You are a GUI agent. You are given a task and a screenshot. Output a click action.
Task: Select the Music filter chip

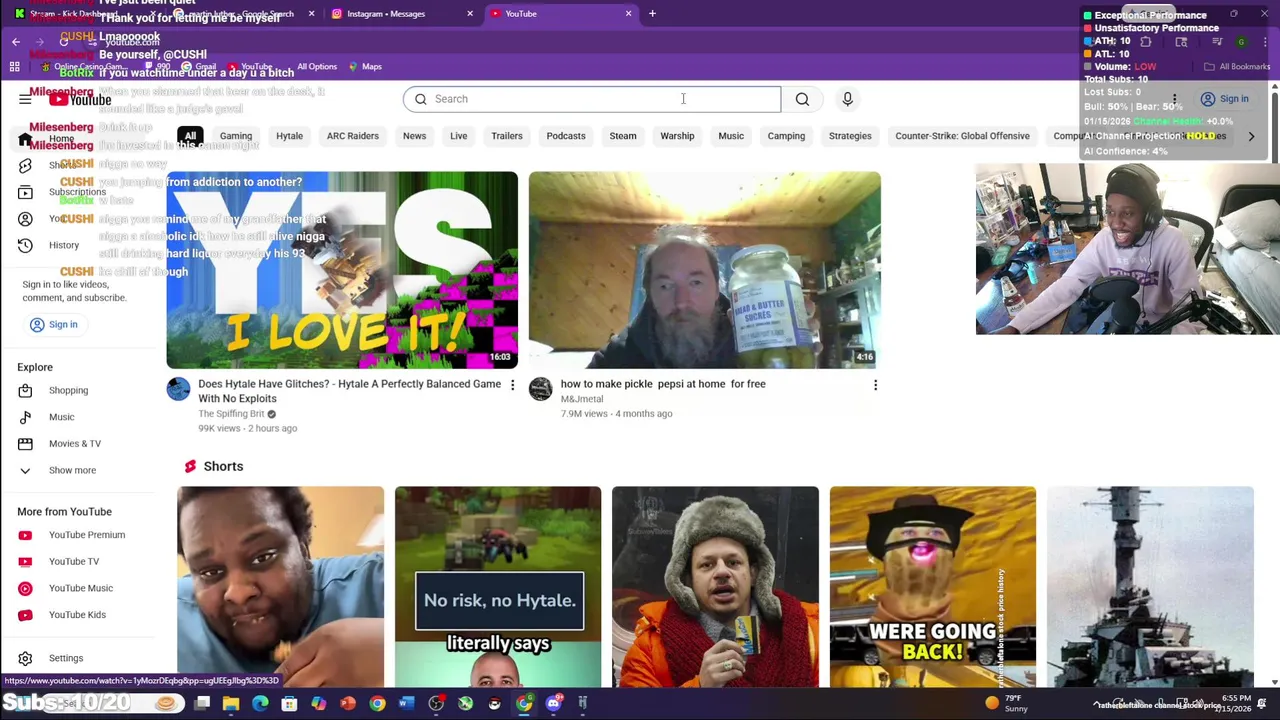tap(731, 136)
